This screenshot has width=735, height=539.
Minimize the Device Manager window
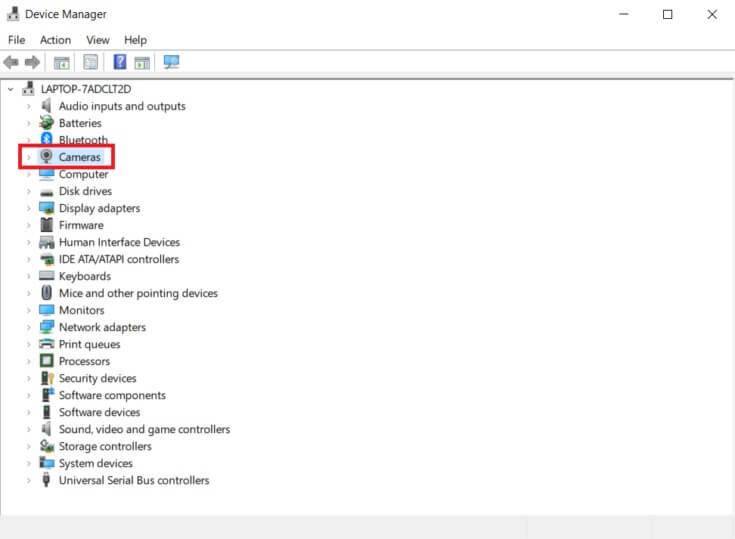pos(623,14)
